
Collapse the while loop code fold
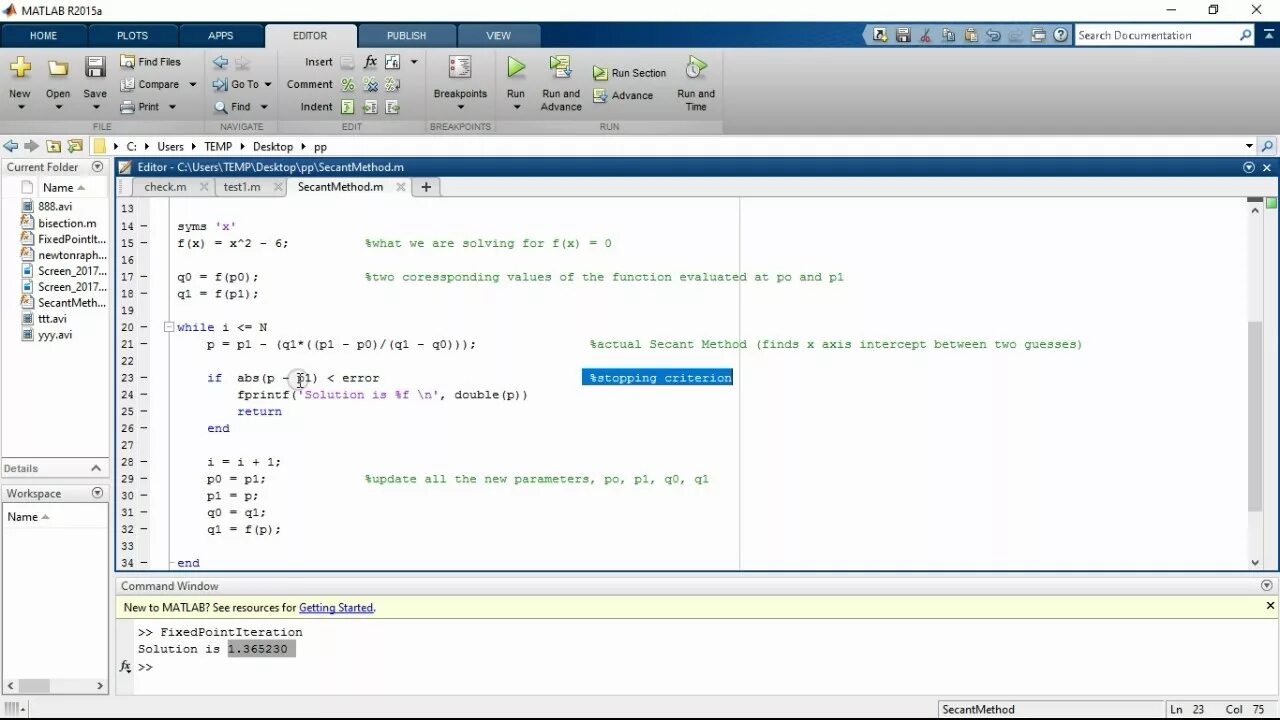pos(169,327)
